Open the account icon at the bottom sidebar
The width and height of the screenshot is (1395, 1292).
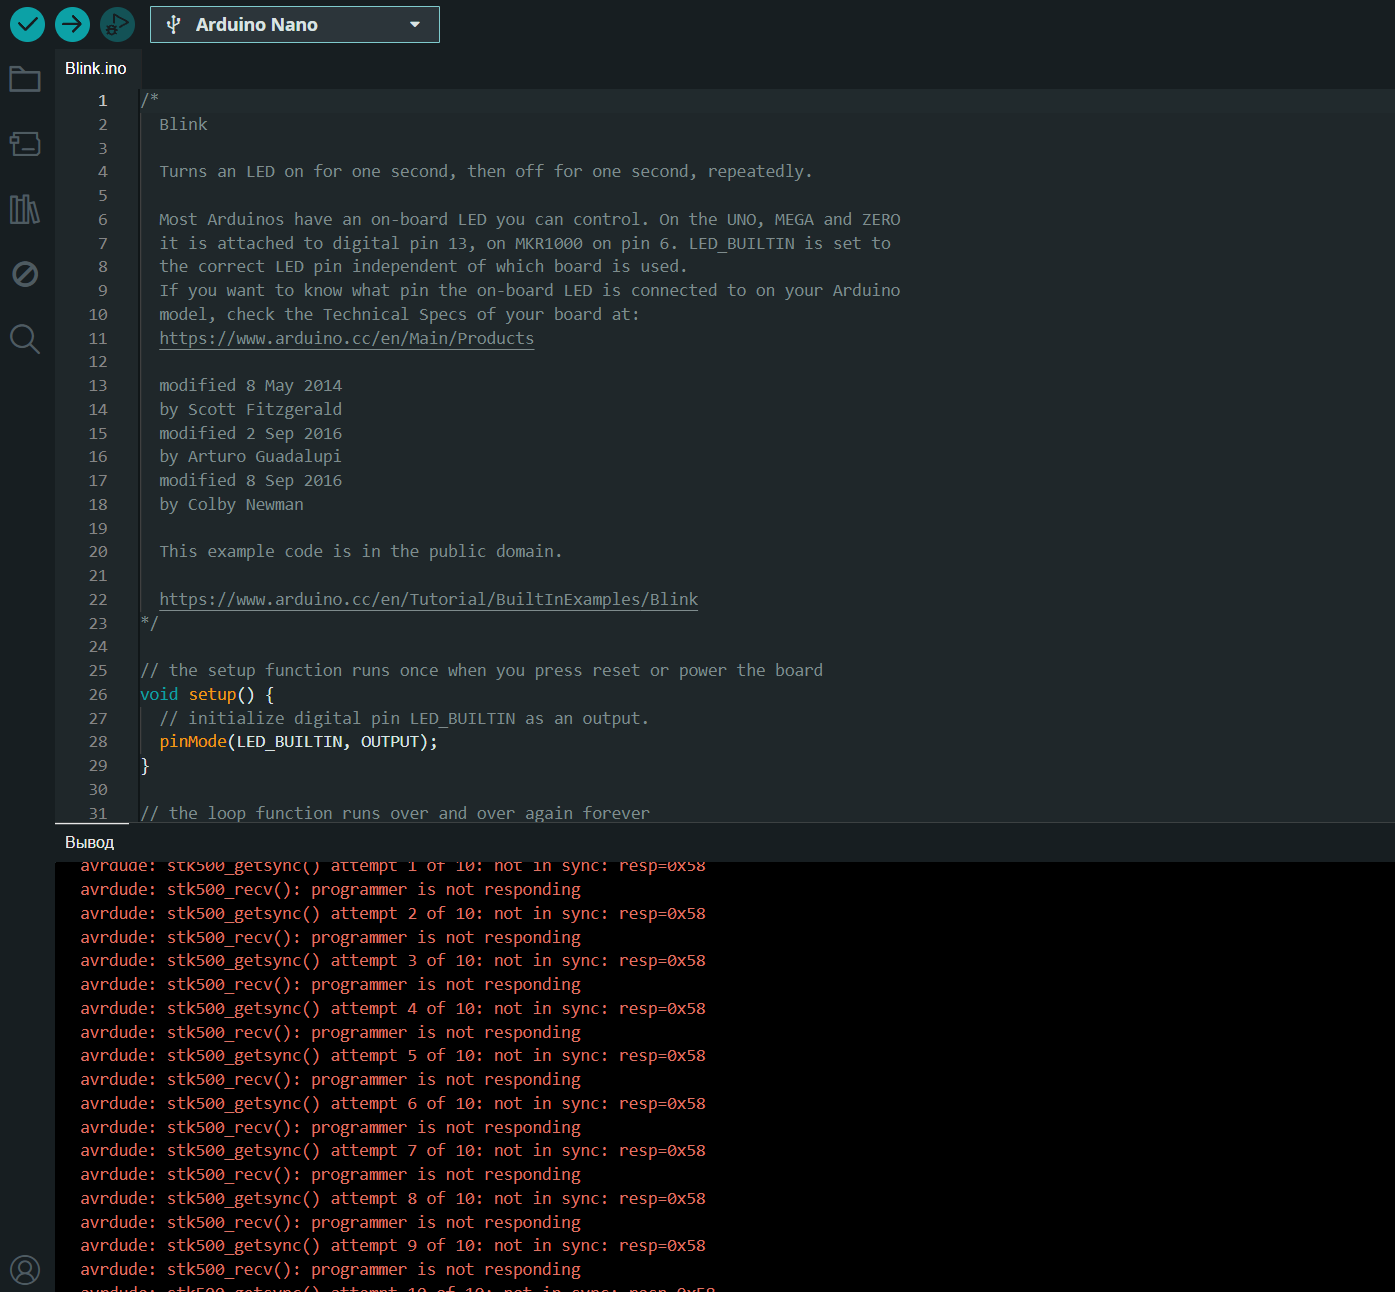pos(25,1269)
